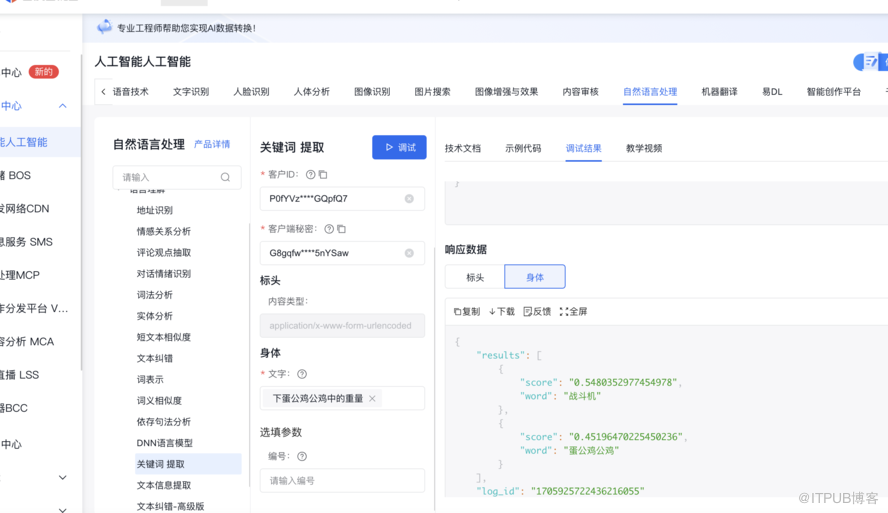The width and height of the screenshot is (888, 513).
Task: Click help icon beside 编号 label
Action: 302,457
